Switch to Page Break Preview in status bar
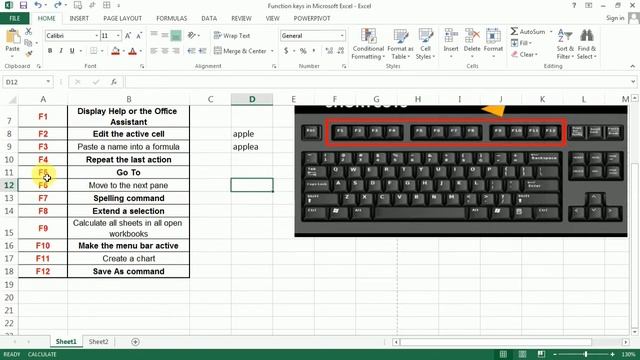The image size is (640, 360). [541, 354]
